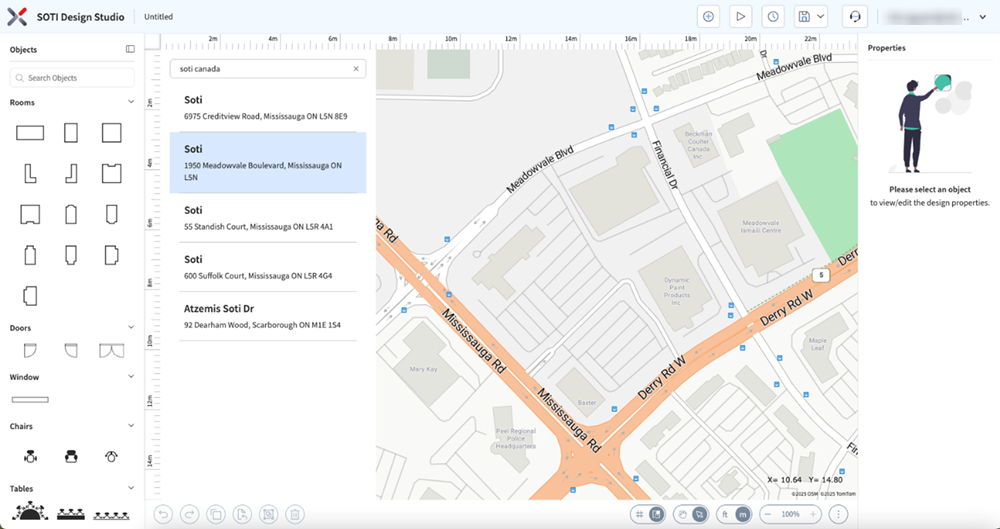This screenshot has height=529, width=1000.
Task: Zoom in with the plus button
Action: pyautogui.click(x=812, y=514)
